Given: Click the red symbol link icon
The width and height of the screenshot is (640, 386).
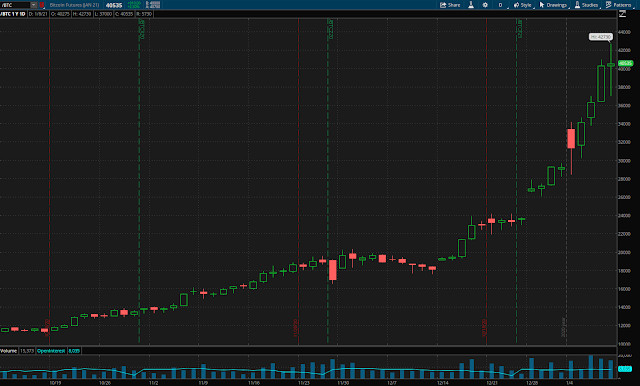Looking at the screenshot, I should [x=42, y=5].
